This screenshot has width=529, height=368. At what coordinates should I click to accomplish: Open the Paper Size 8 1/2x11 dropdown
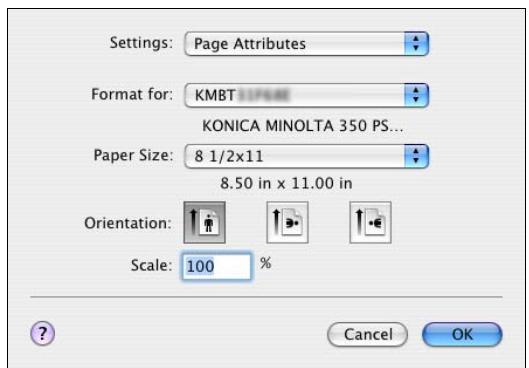307,156
